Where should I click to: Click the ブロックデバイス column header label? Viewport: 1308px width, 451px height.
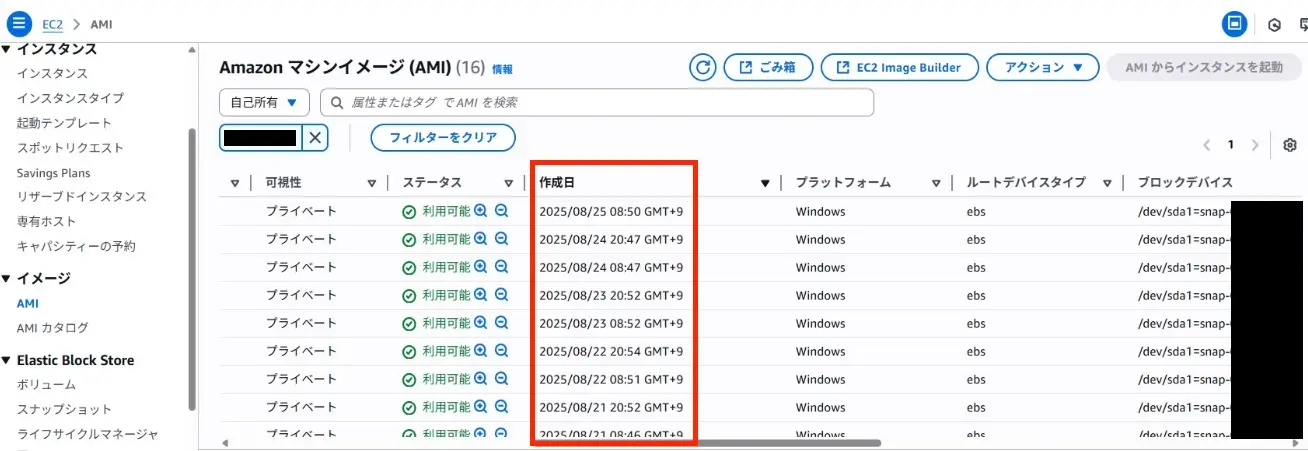1185,183
